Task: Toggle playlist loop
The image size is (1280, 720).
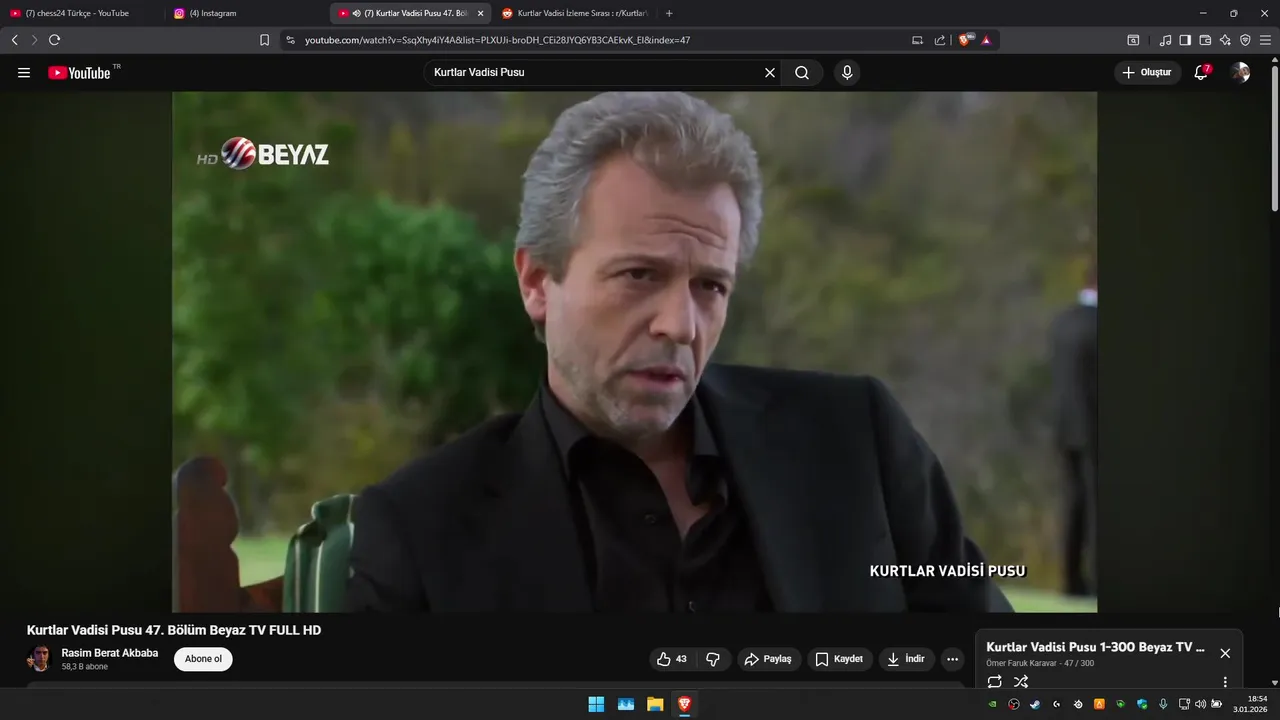Action: [994, 682]
